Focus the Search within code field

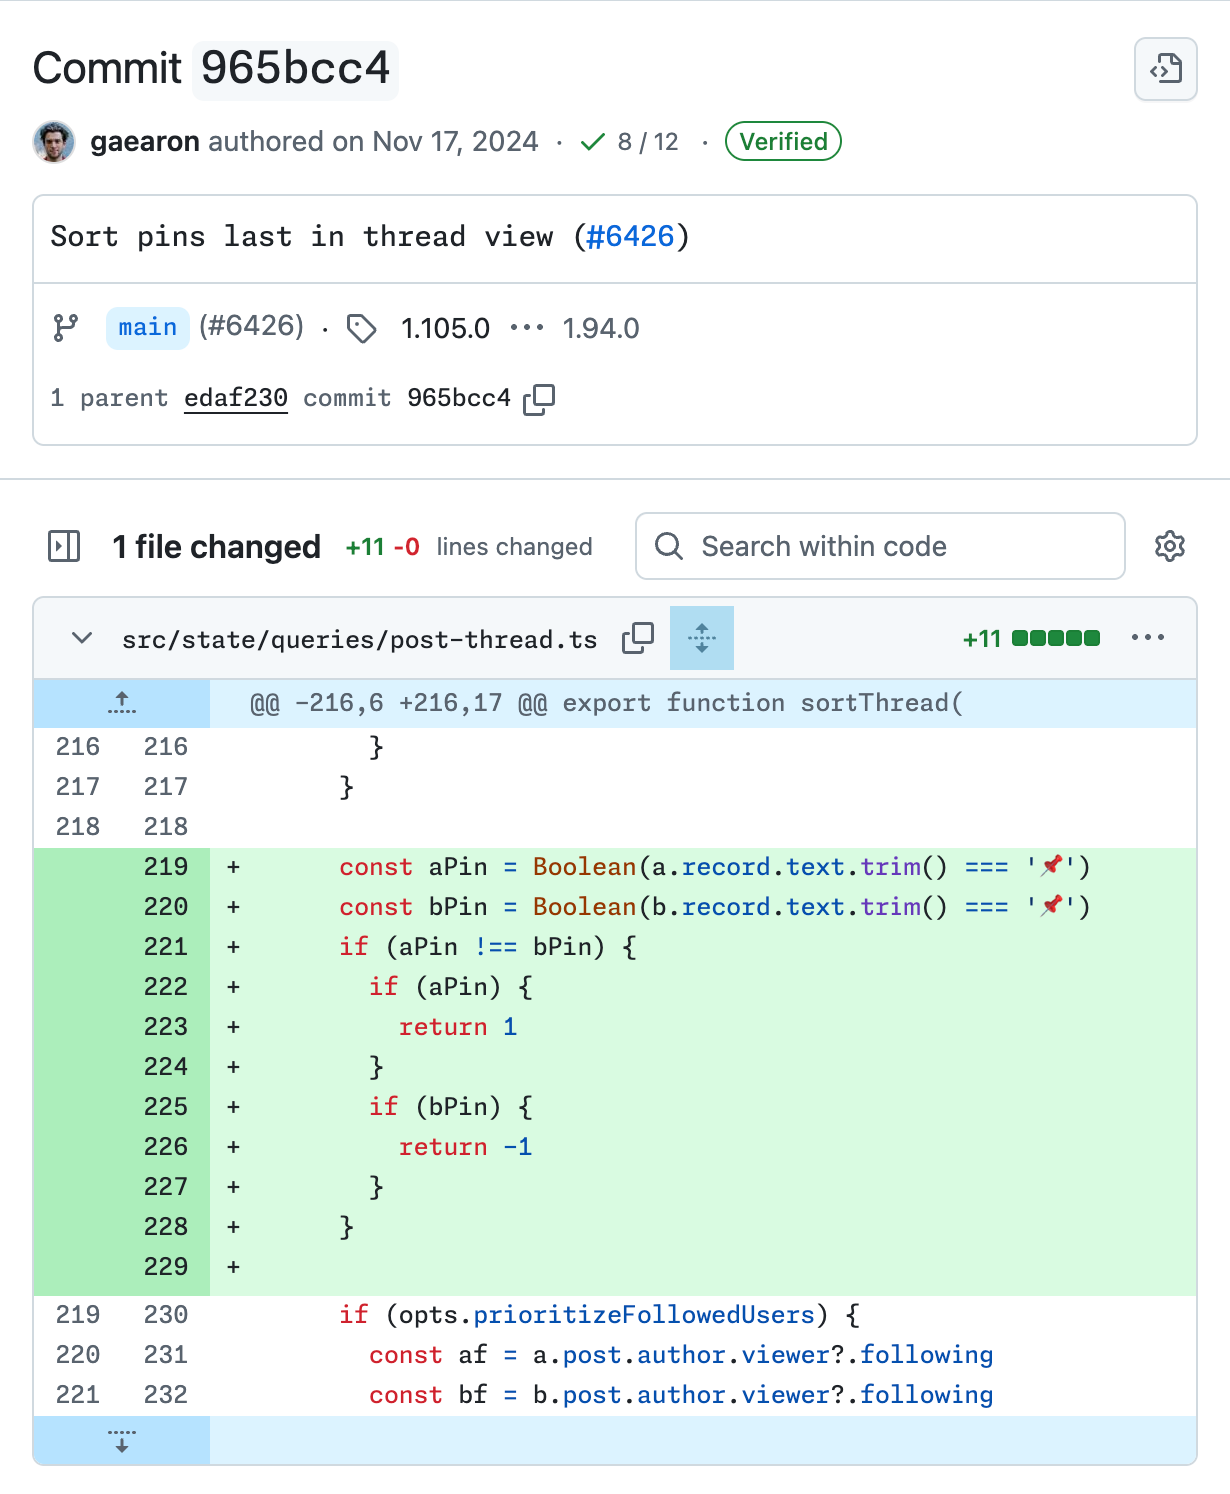click(880, 546)
